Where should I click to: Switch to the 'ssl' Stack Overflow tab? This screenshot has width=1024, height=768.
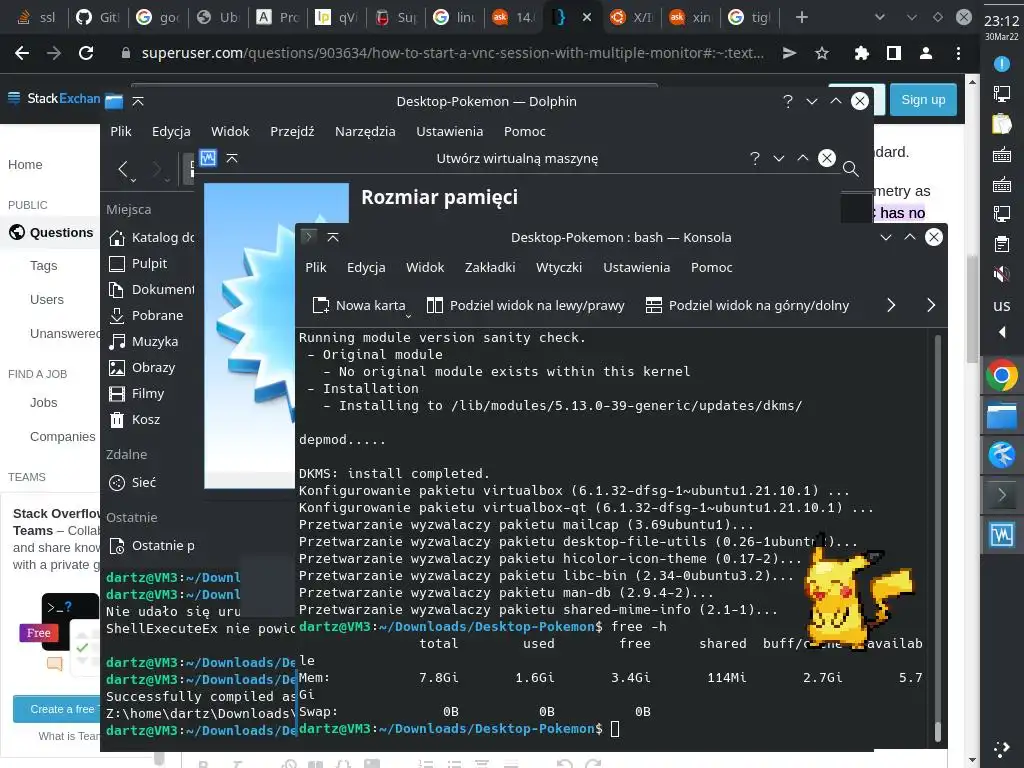coord(37,17)
